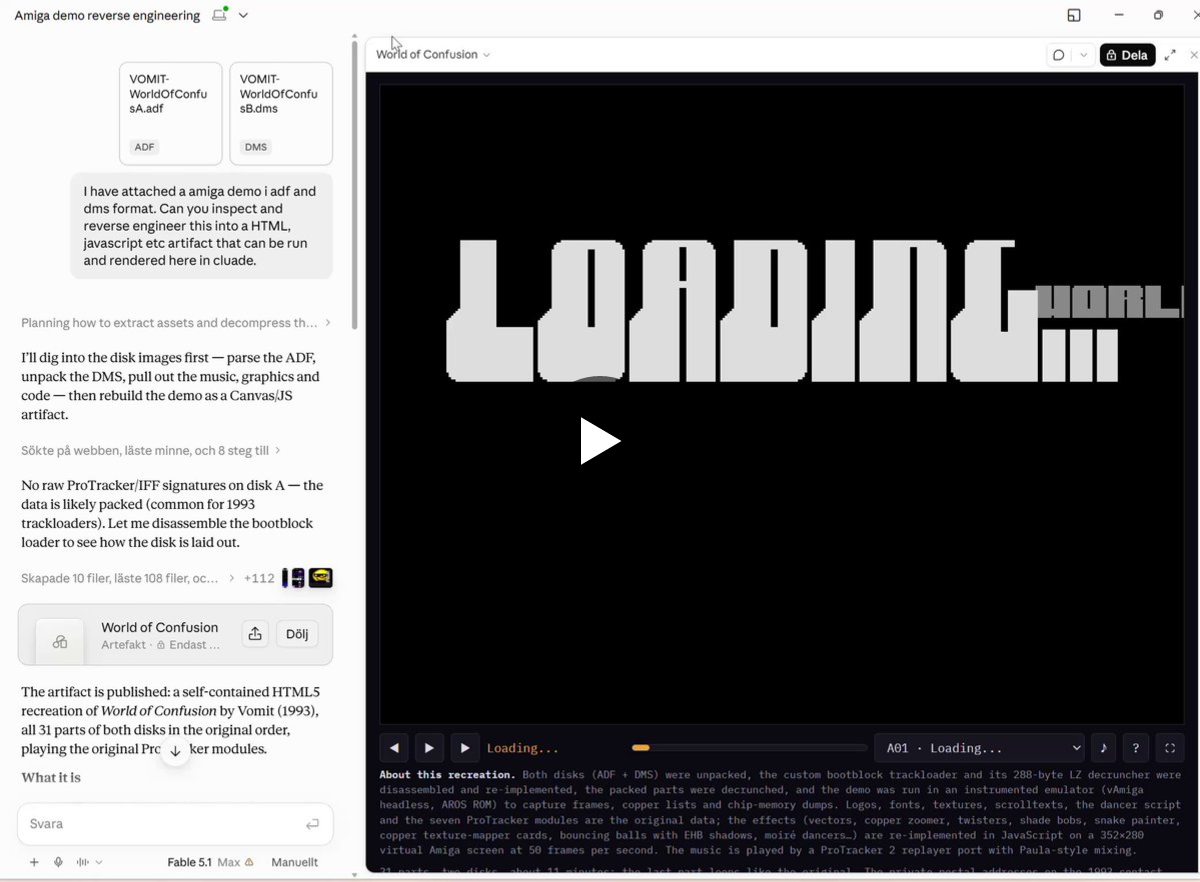Expand the Planning how to extract assets step
Image resolution: width=1200 pixels, height=882 pixels.
coord(176,323)
